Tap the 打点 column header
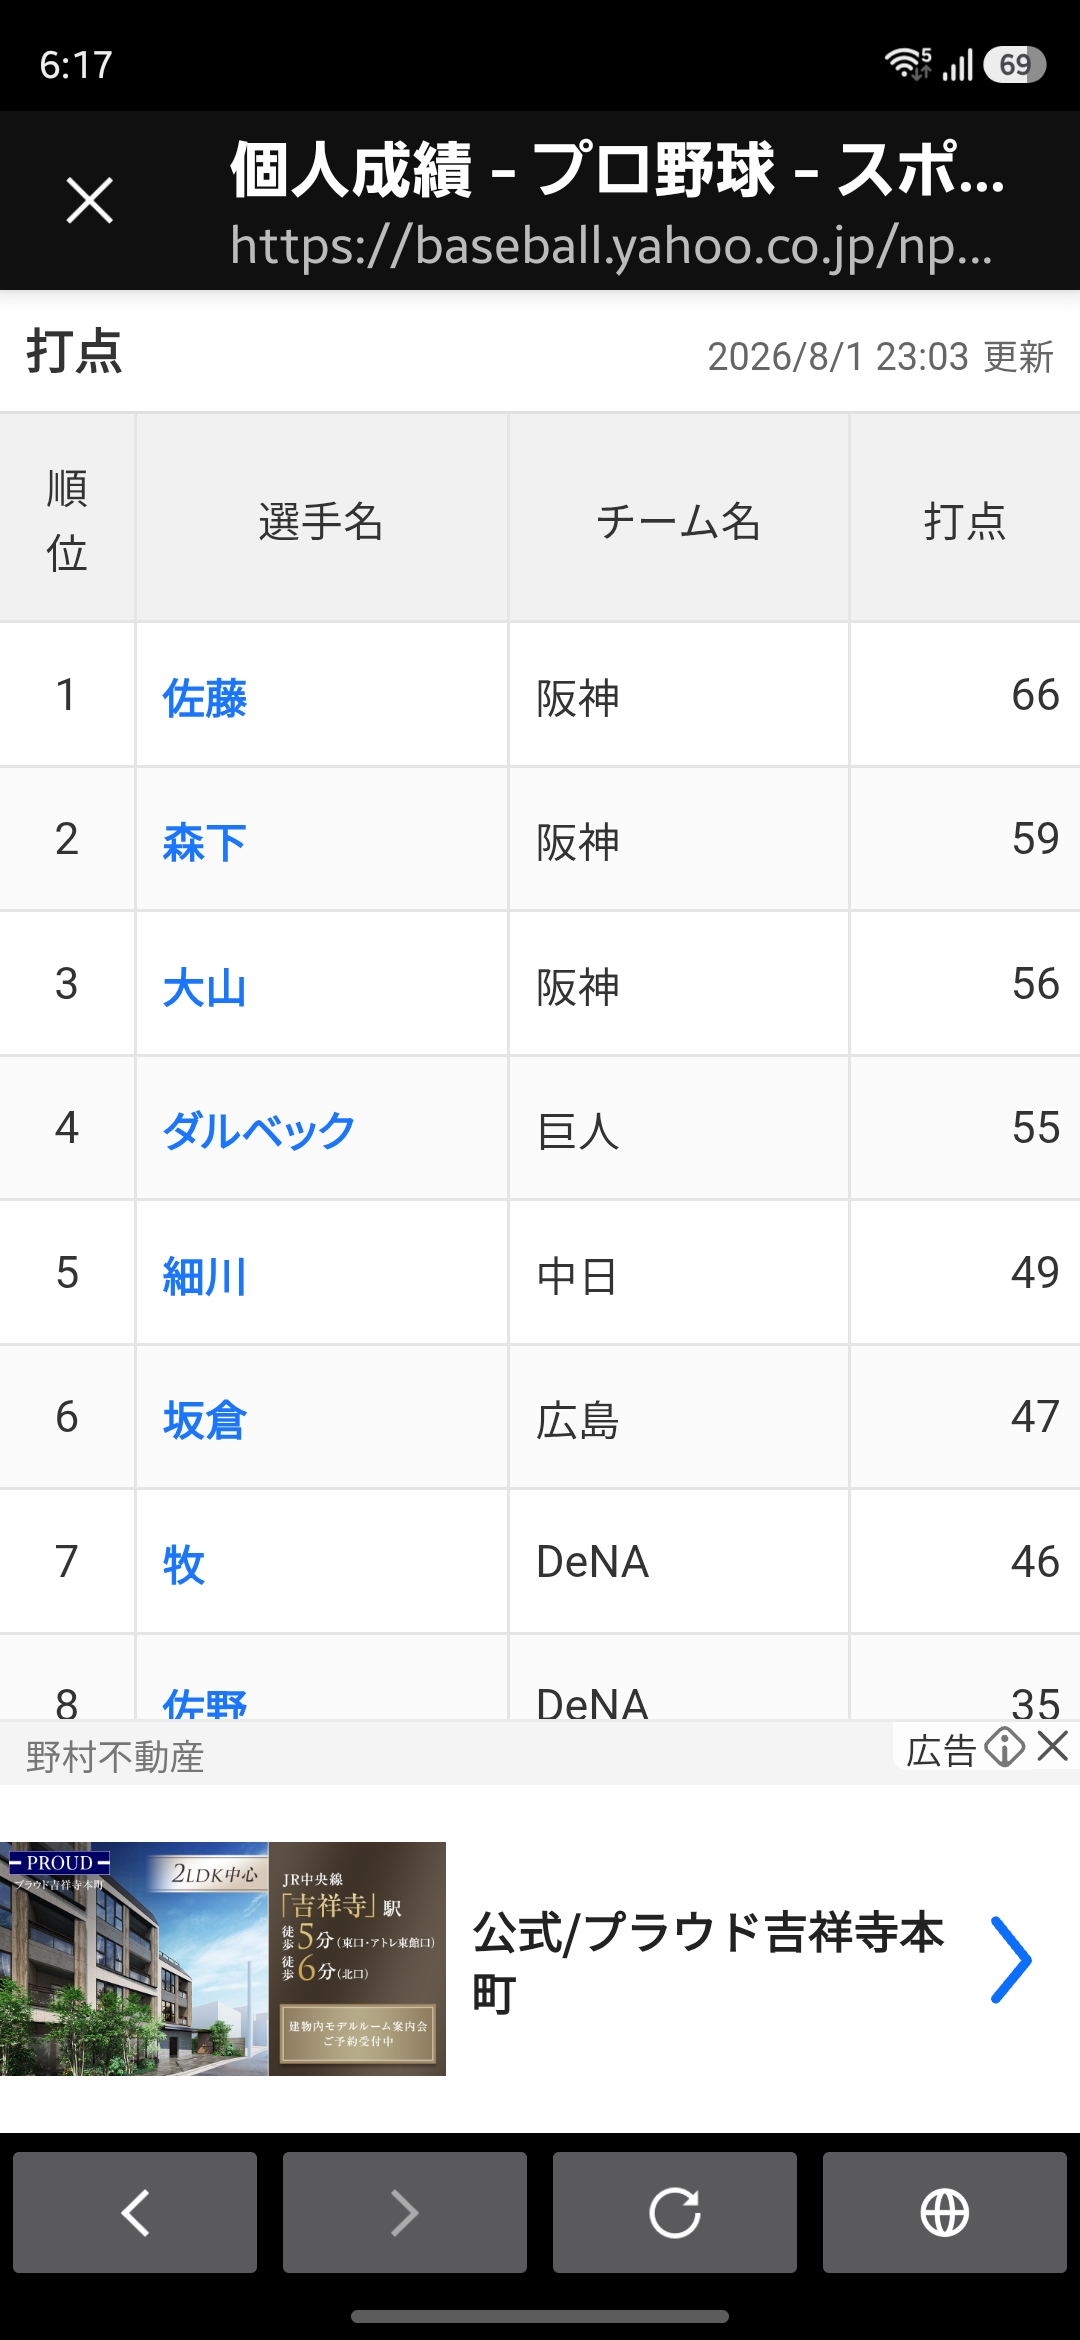1080x2340 pixels. click(x=964, y=521)
